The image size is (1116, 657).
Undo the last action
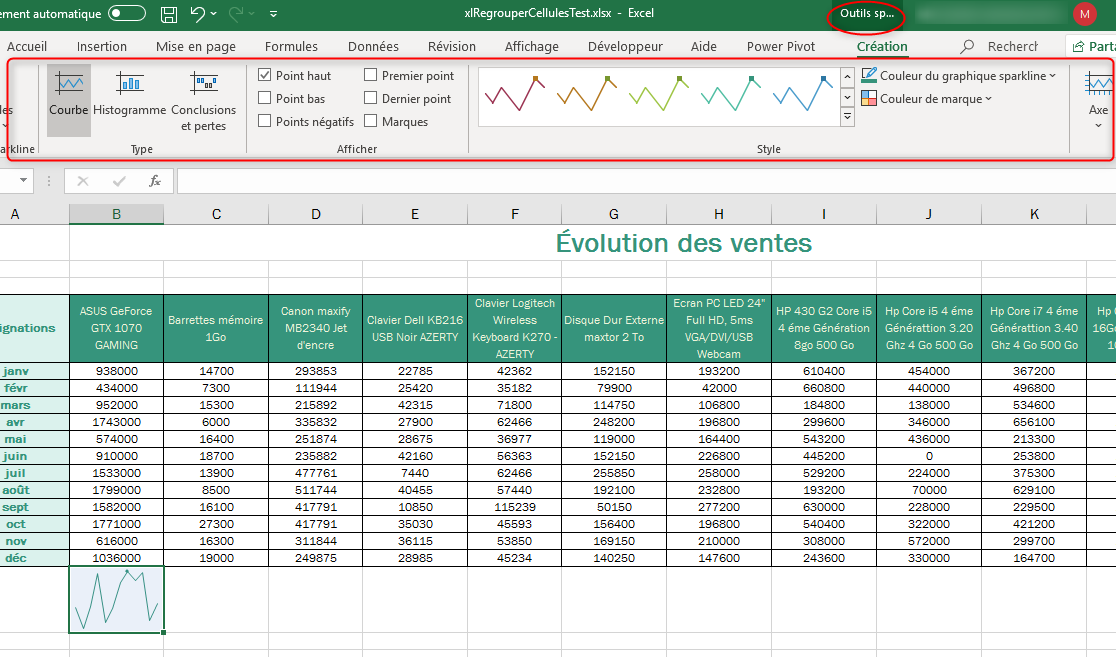pyautogui.click(x=198, y=14)
